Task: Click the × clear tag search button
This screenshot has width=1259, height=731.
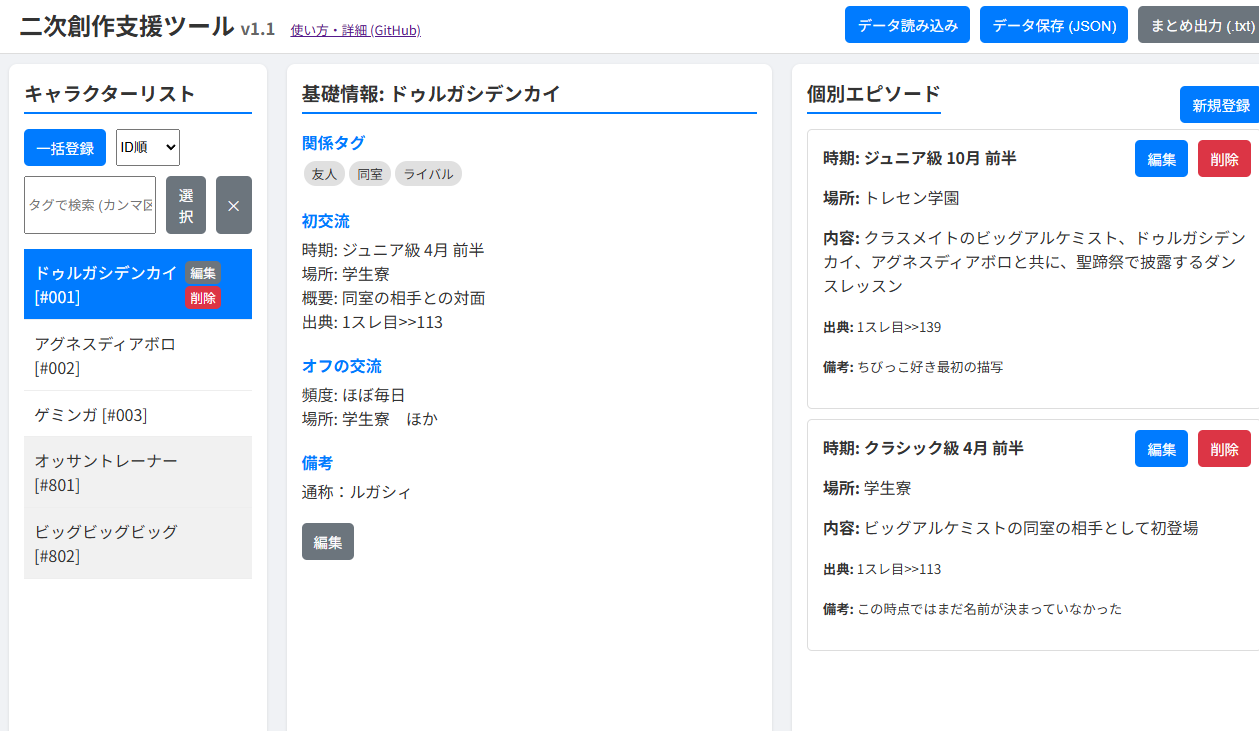Action: point(233,205)
